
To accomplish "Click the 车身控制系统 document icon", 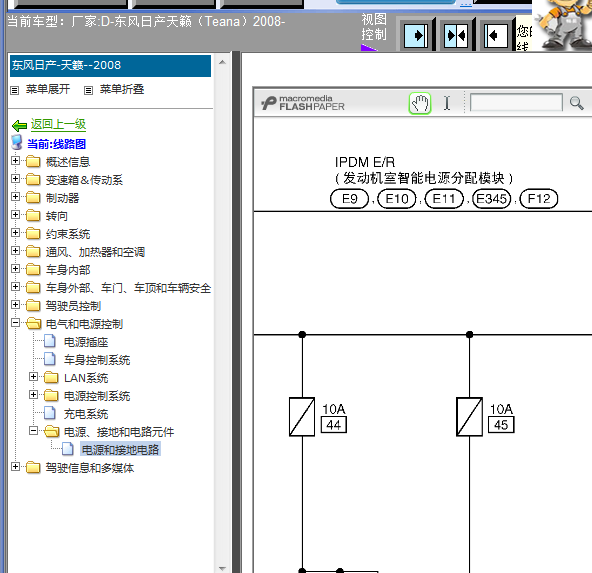I will point(50,359).
